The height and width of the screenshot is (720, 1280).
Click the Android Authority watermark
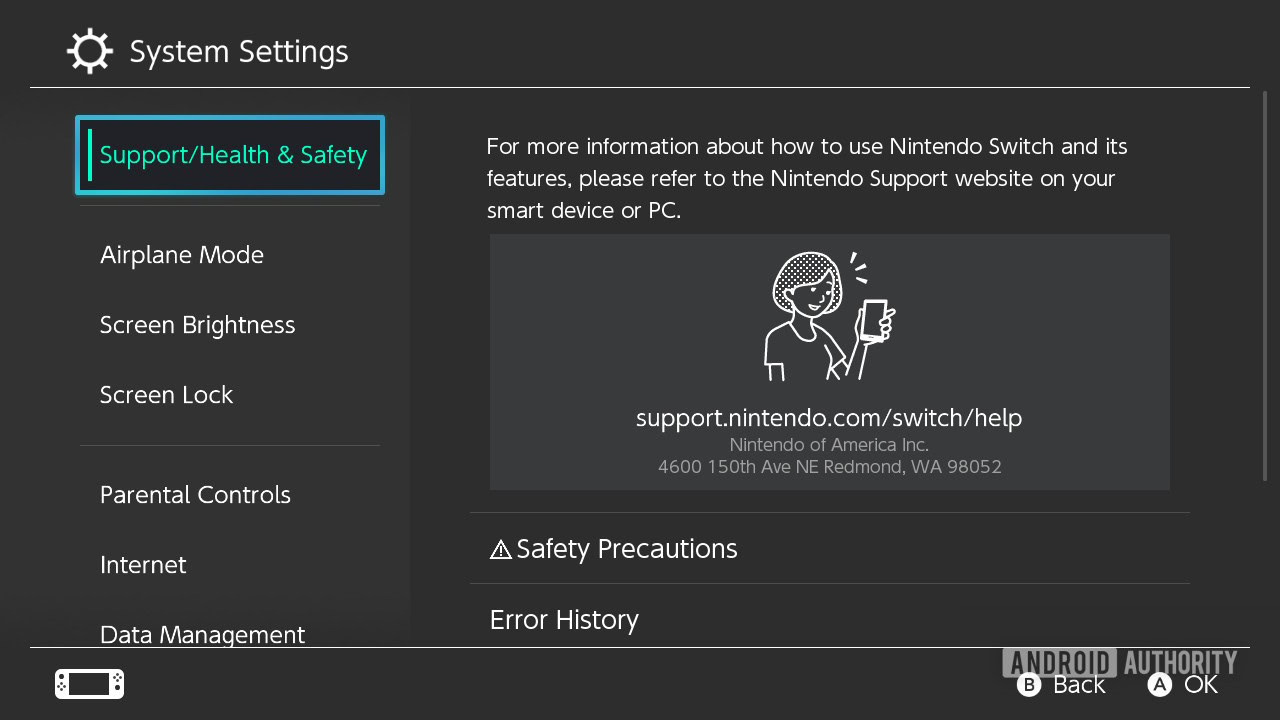click(1120, 661)
